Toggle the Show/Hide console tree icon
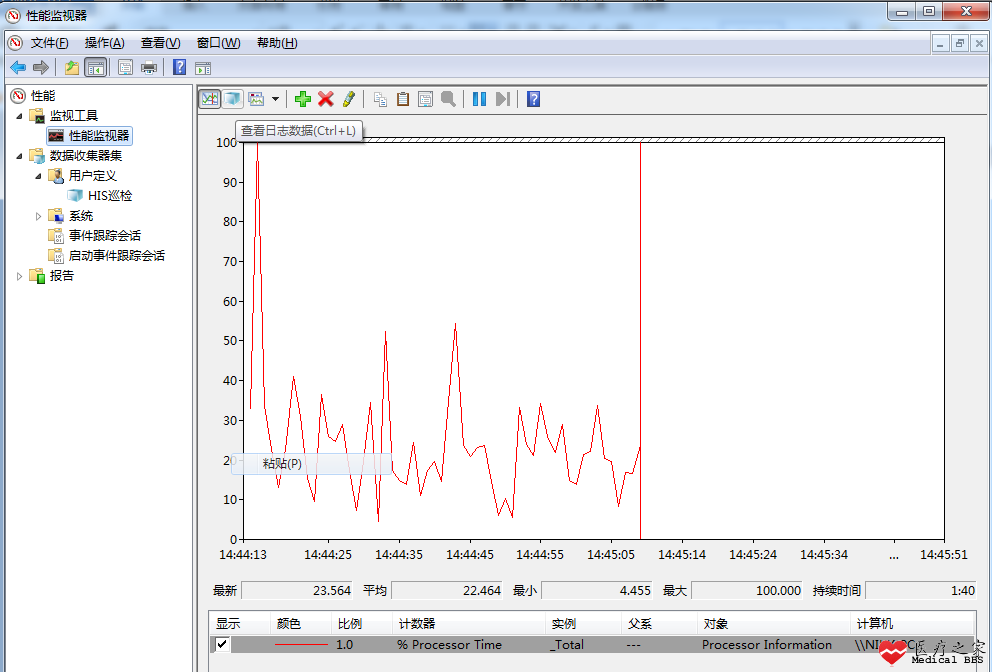Image resolution: width=992 pixels, height=672 pixels. (96, 67)
